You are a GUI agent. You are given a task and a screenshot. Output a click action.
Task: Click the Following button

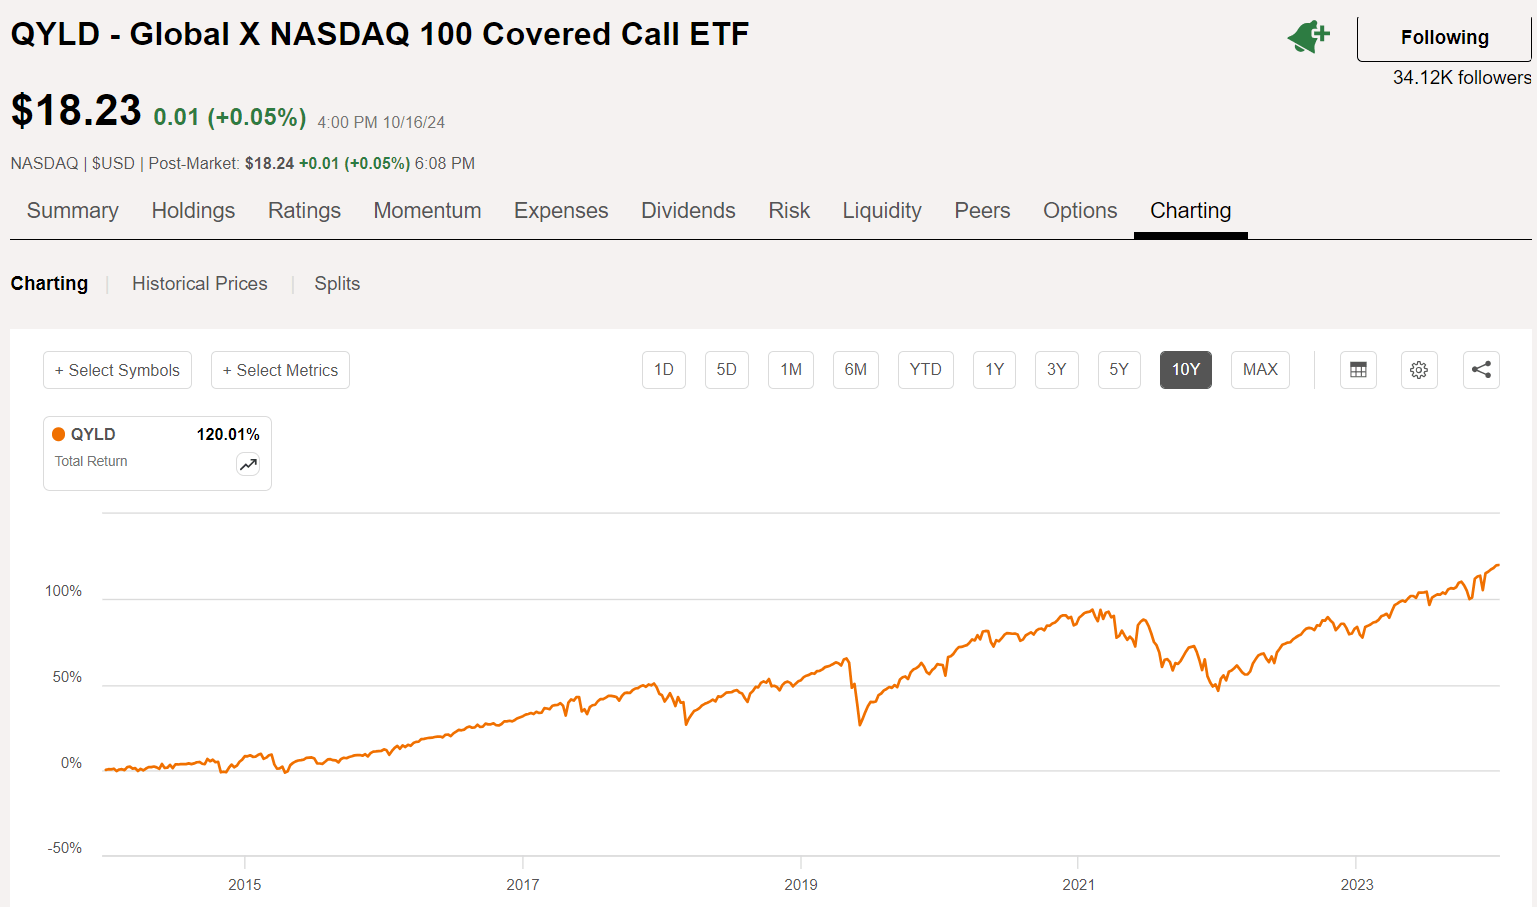tap(1443, 36)
